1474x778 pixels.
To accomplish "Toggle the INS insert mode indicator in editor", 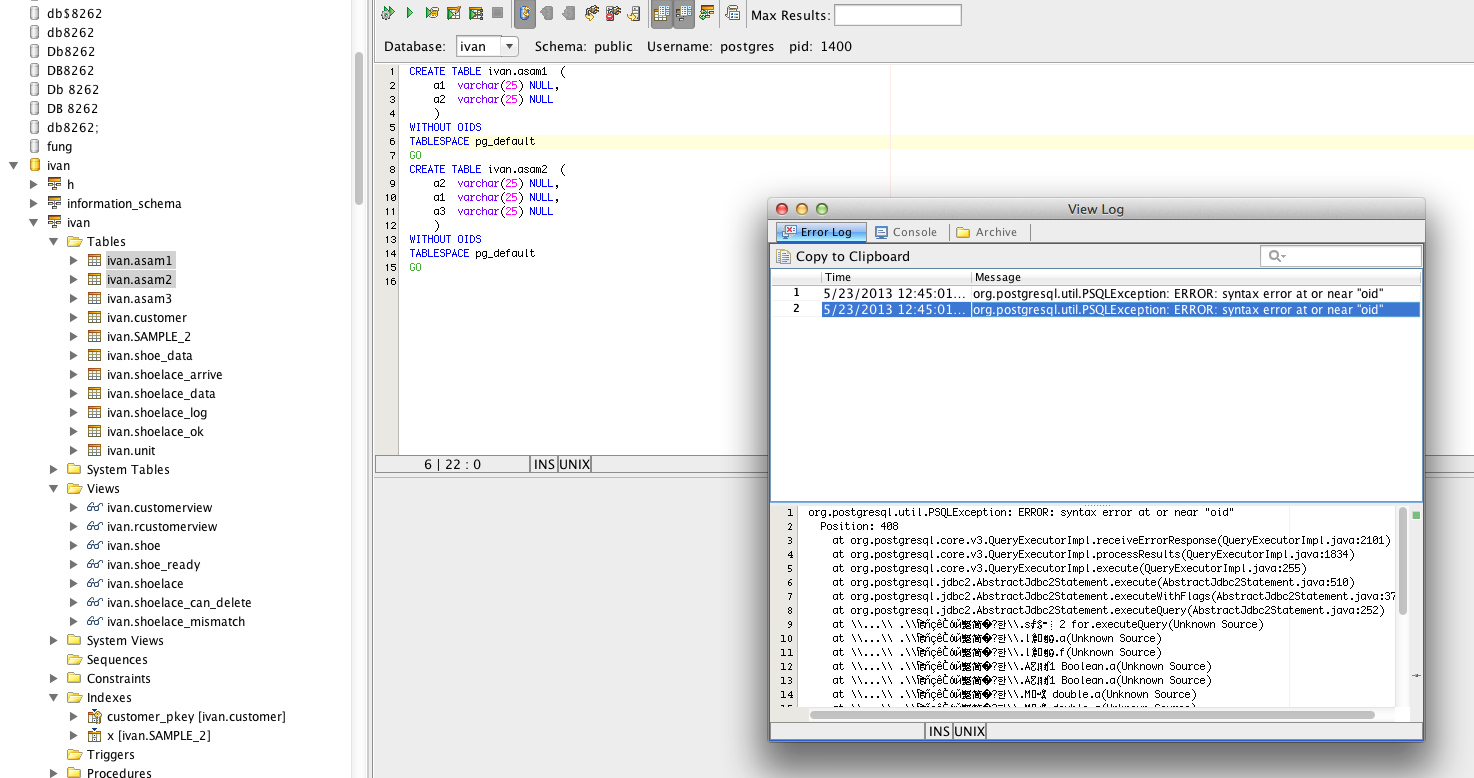I will [544, 464].
